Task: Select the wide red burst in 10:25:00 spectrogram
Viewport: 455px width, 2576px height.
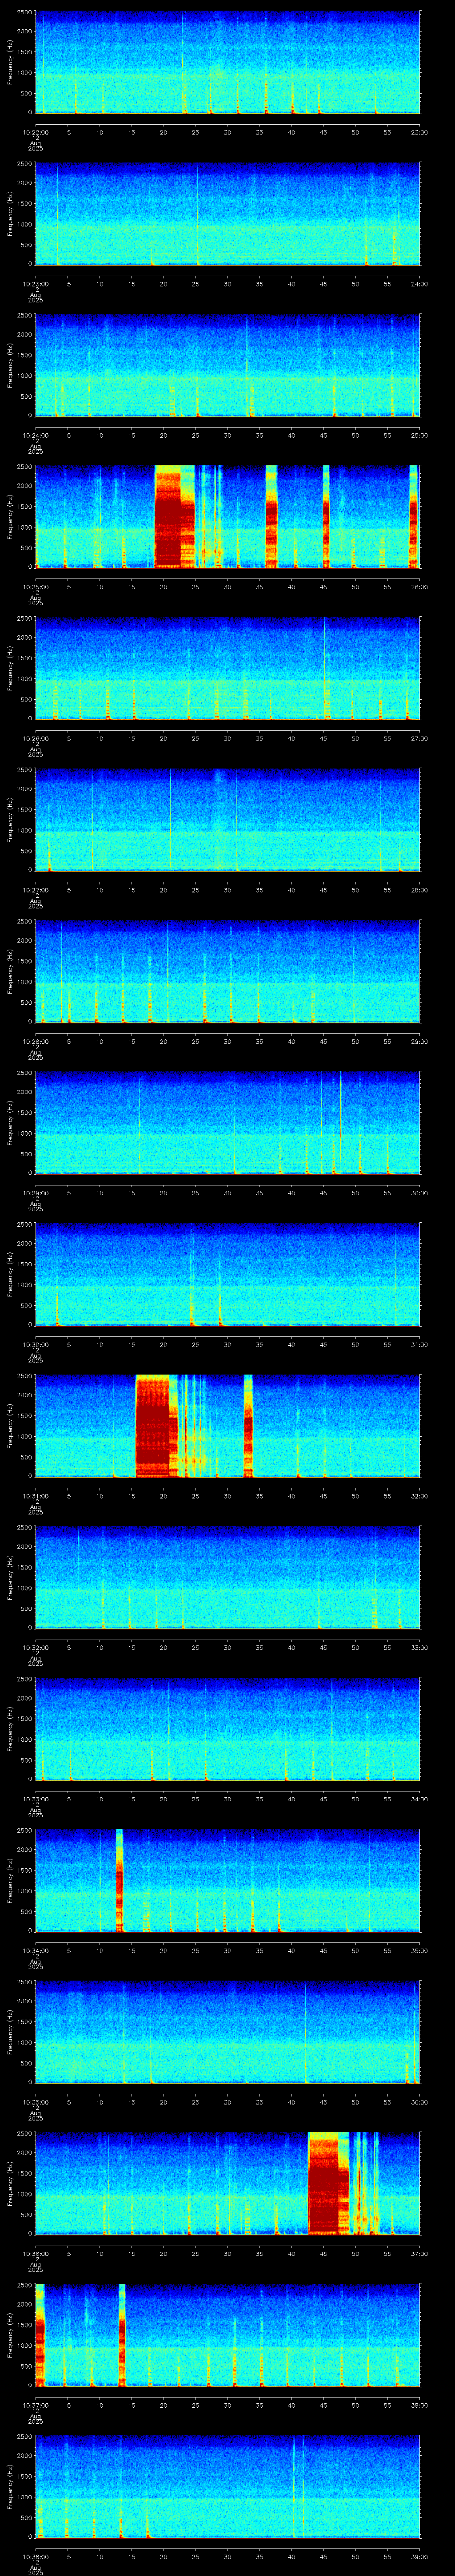Action: 174,516
